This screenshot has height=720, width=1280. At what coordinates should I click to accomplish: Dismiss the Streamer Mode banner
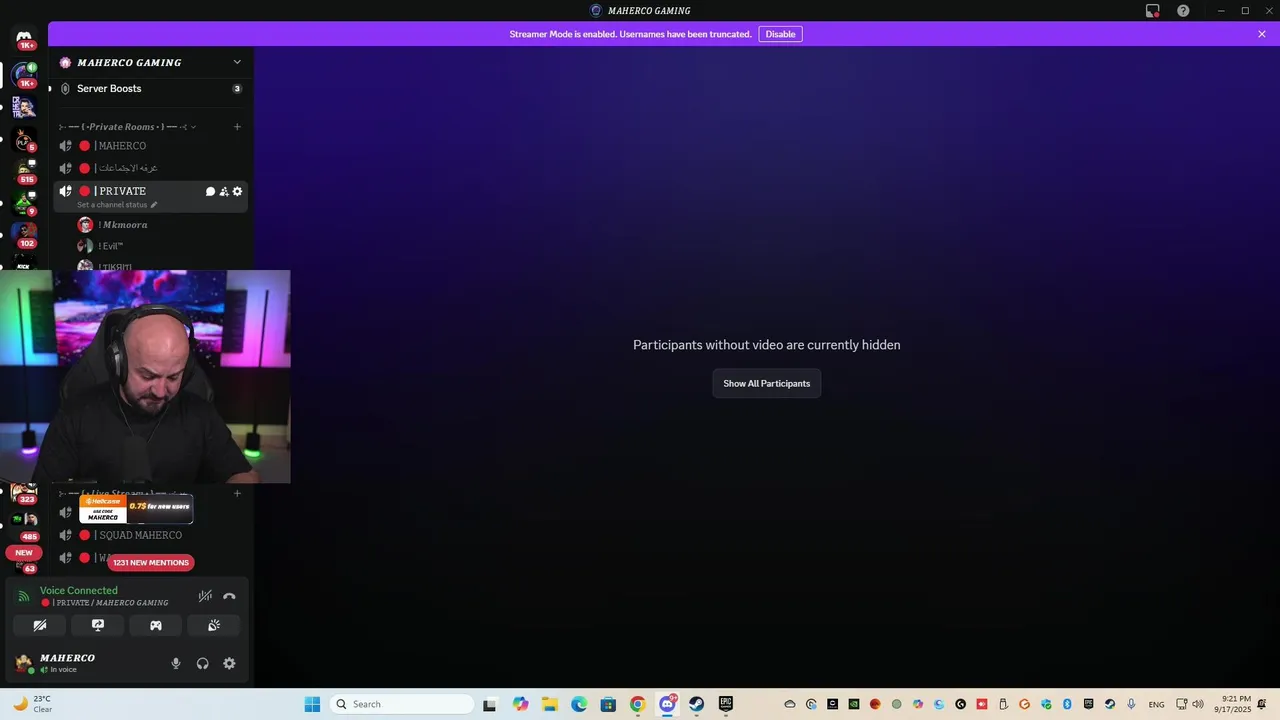[1262, 34]
